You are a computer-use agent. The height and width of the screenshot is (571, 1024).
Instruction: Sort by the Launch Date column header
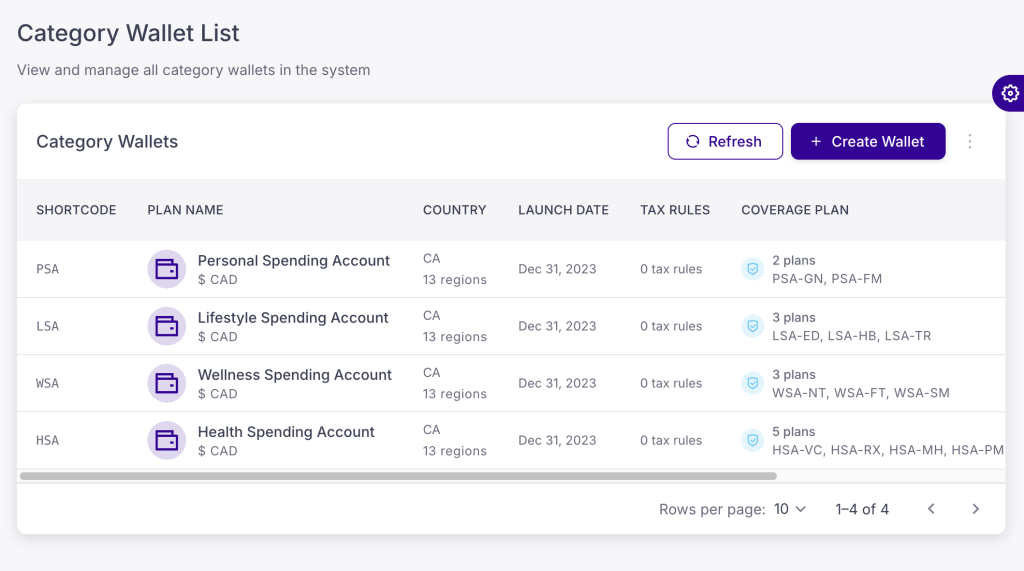[563, 210]
